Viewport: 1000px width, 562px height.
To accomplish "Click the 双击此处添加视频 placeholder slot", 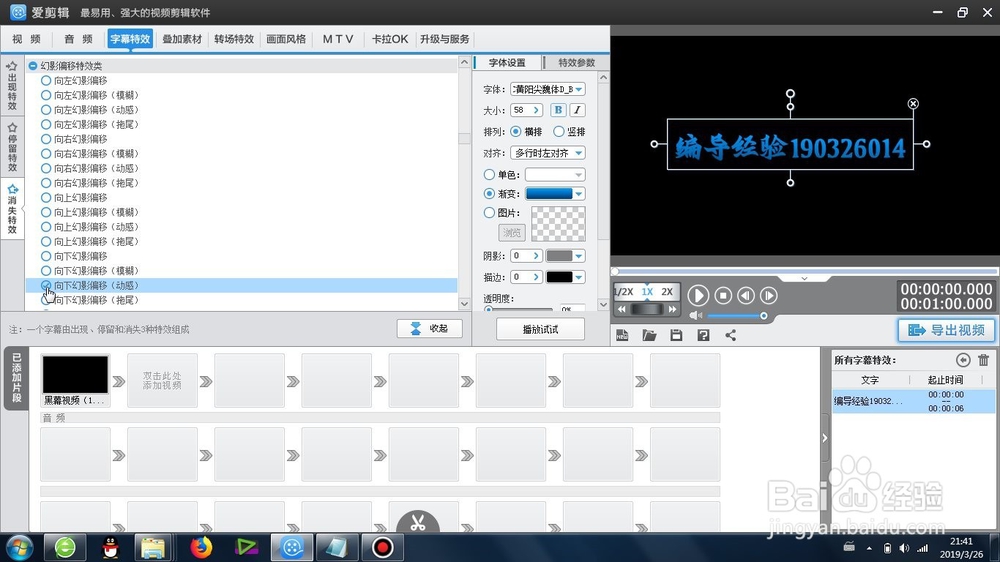I will tap(162, 381).
